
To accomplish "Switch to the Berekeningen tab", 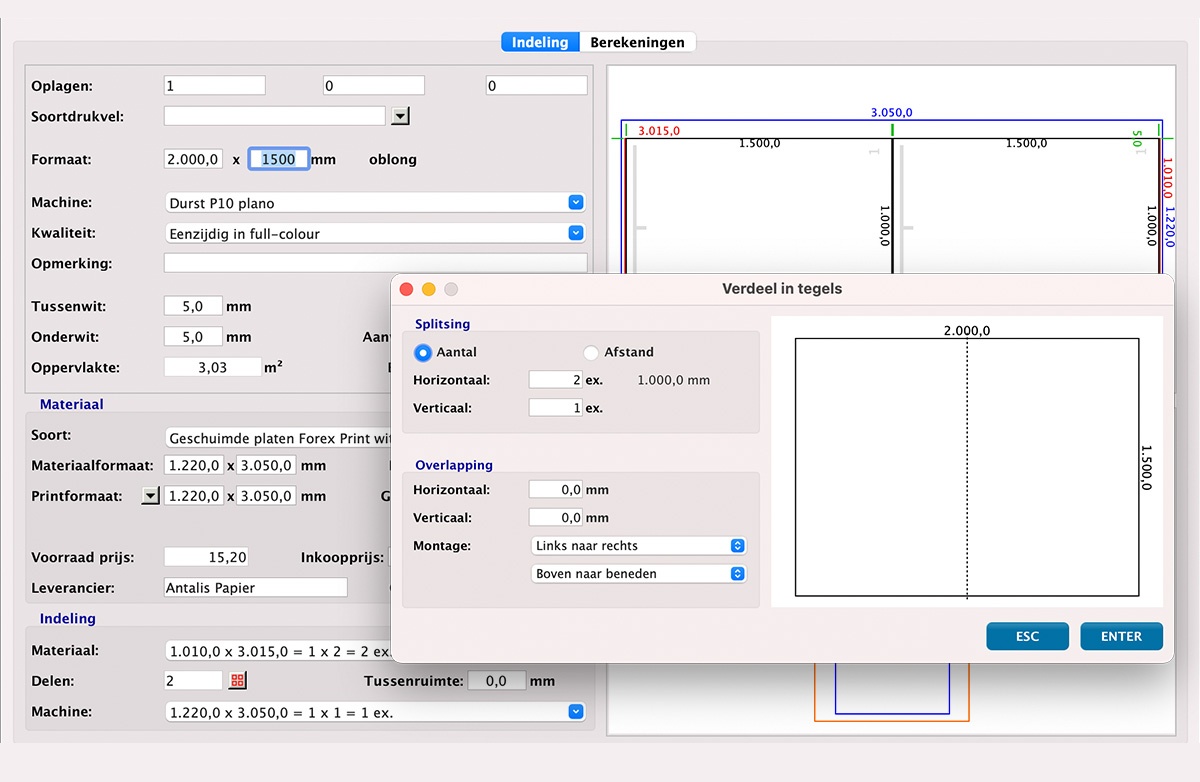I will coord(637,42).
